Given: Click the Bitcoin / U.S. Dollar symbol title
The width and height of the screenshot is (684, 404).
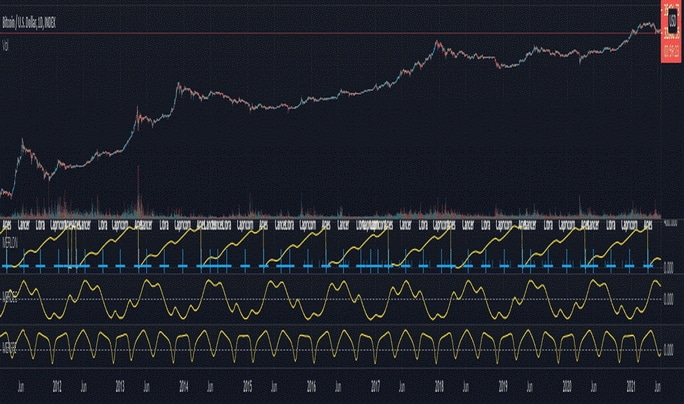Looking at the screenshot, I should pyautogui.click(x=29, y=23).
